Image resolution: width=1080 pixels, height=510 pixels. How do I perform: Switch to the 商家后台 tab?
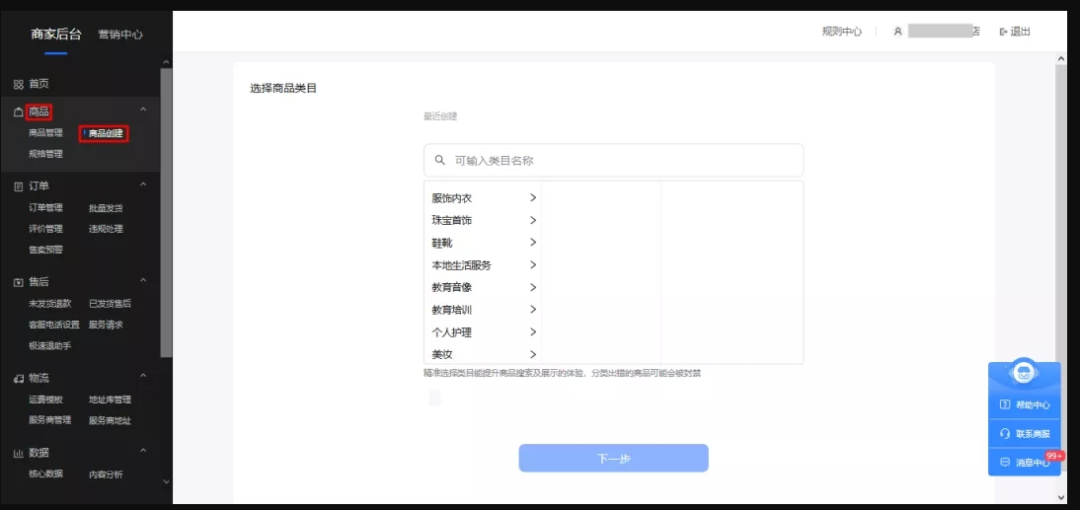[x=56, y=34]
